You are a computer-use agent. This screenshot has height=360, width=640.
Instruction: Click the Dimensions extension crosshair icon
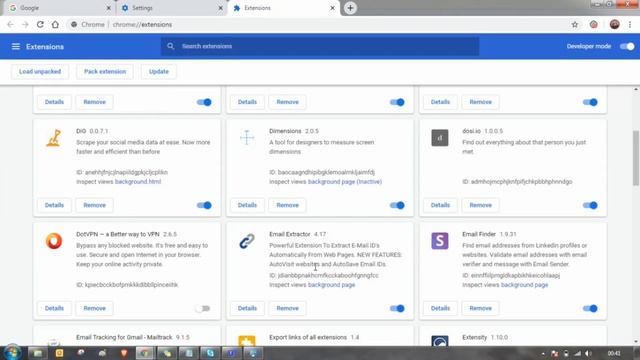pos(247,138)
